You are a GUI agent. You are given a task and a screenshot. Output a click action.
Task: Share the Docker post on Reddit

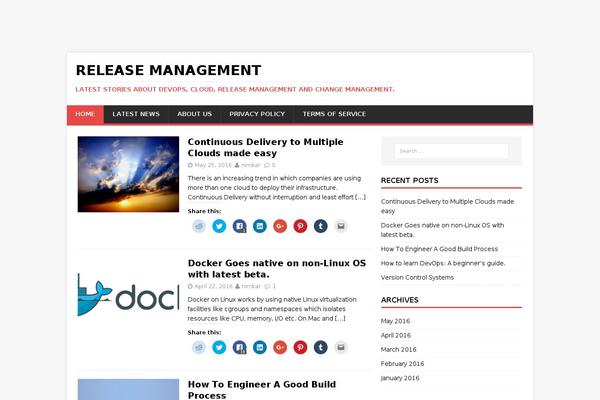pyautogui.click(x=199, y=348)
